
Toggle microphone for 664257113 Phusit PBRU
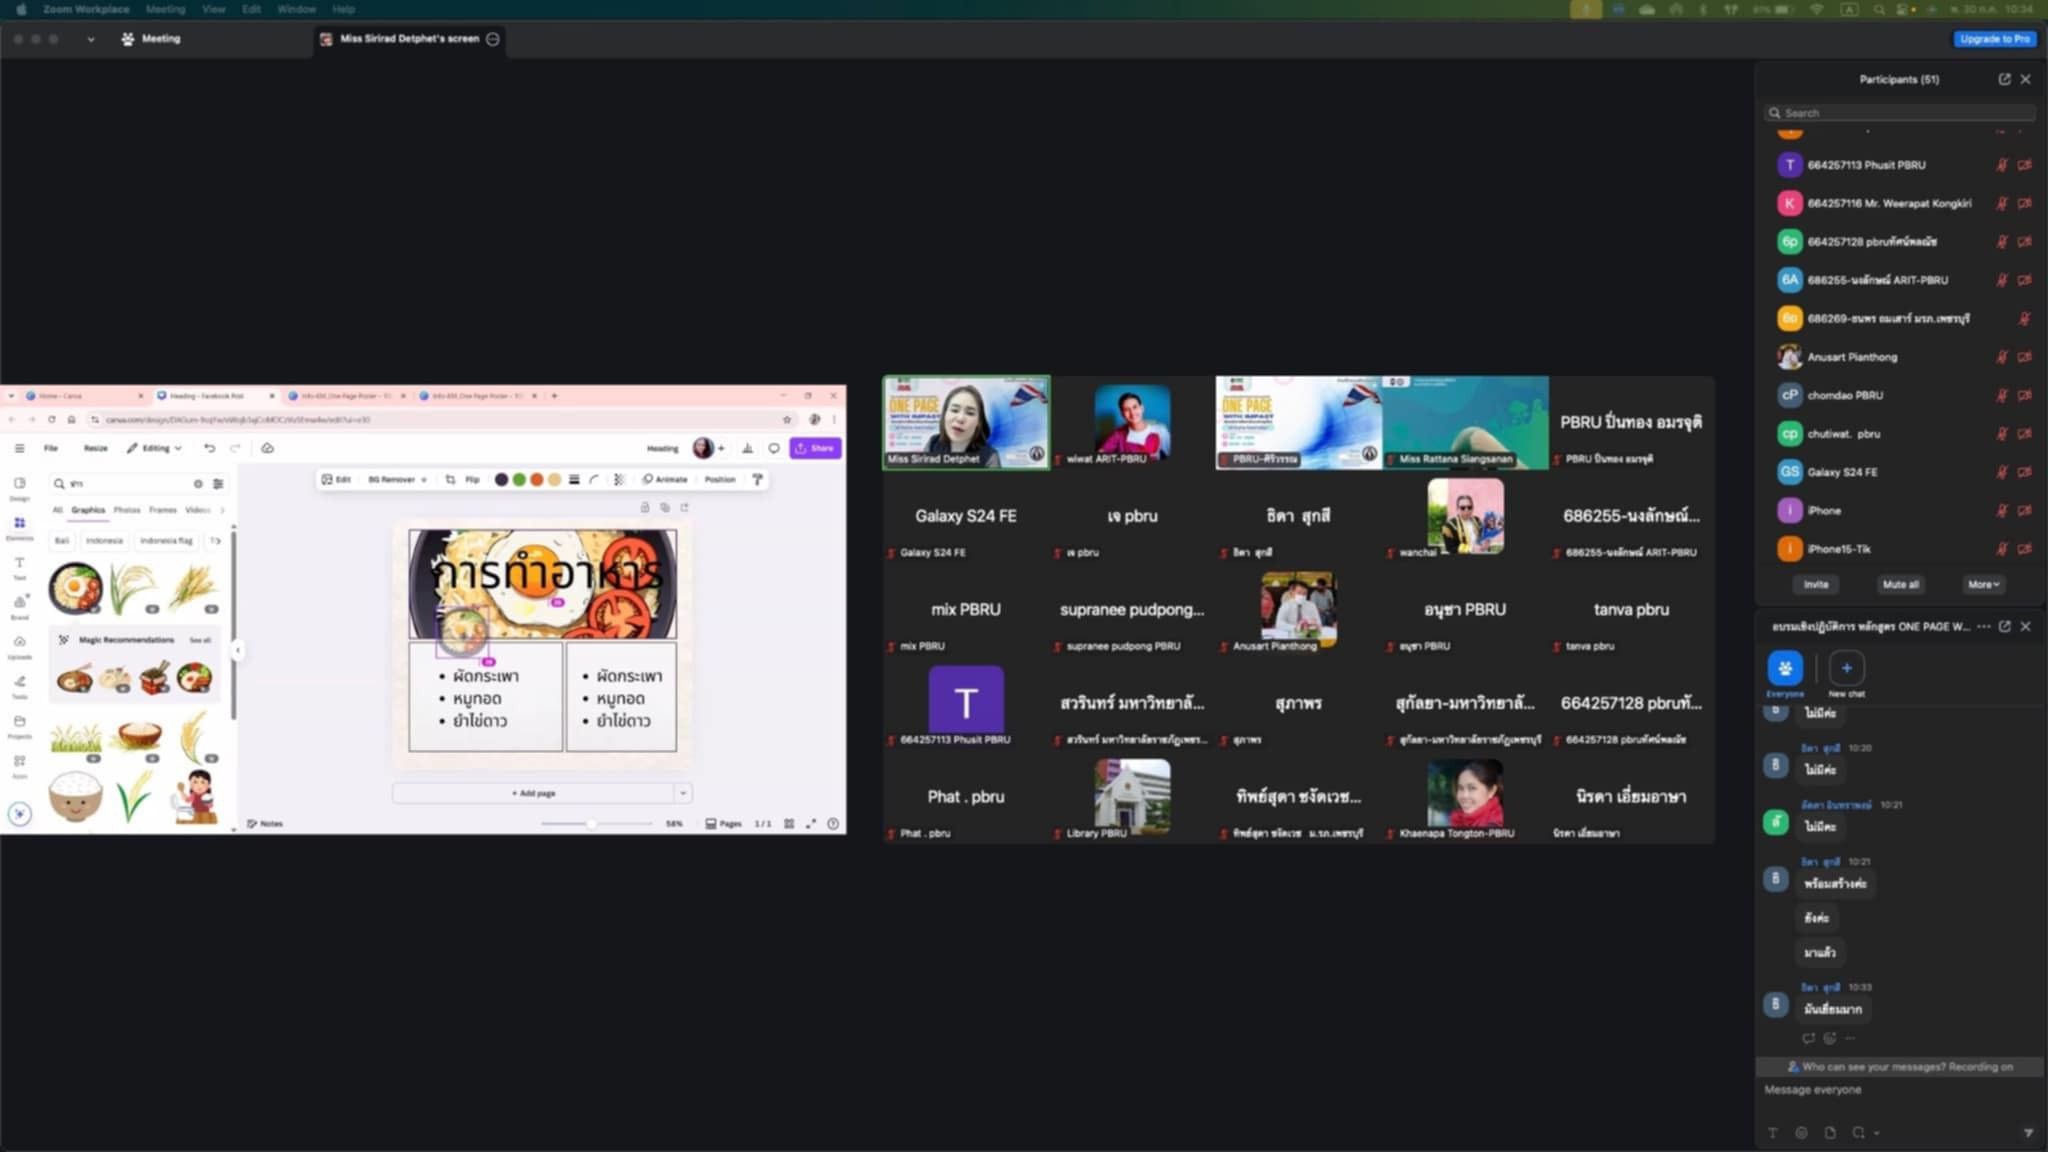coord(2002,165)
